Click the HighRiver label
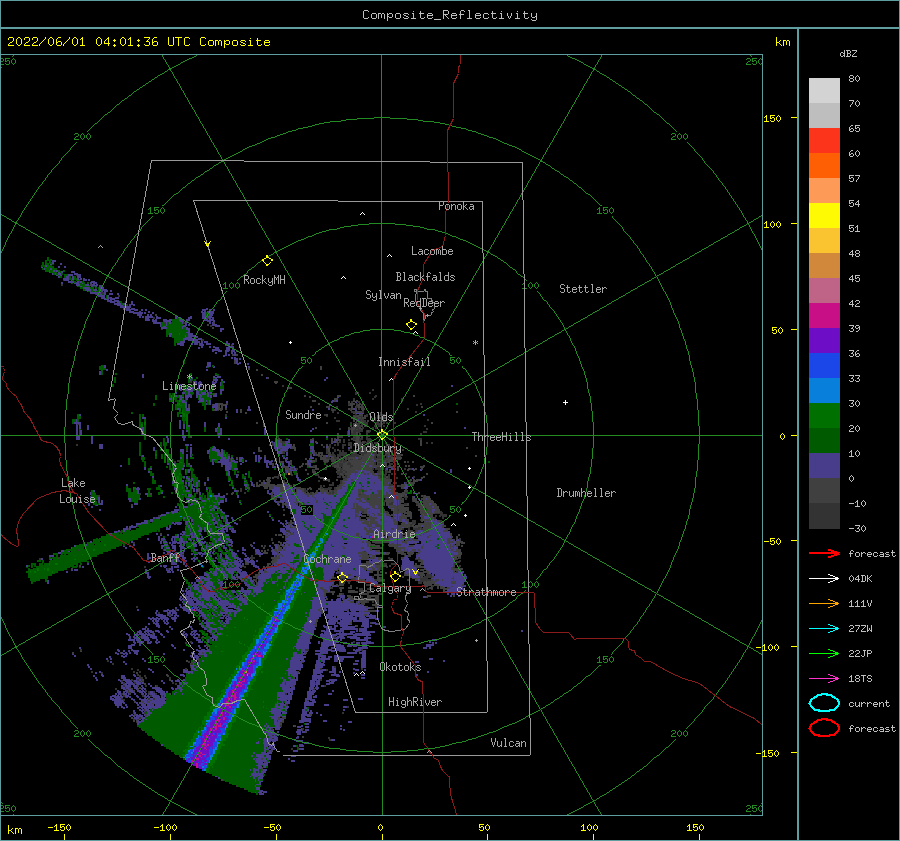Viewport: 900px width, 841px height. click(x=415, y=702)
